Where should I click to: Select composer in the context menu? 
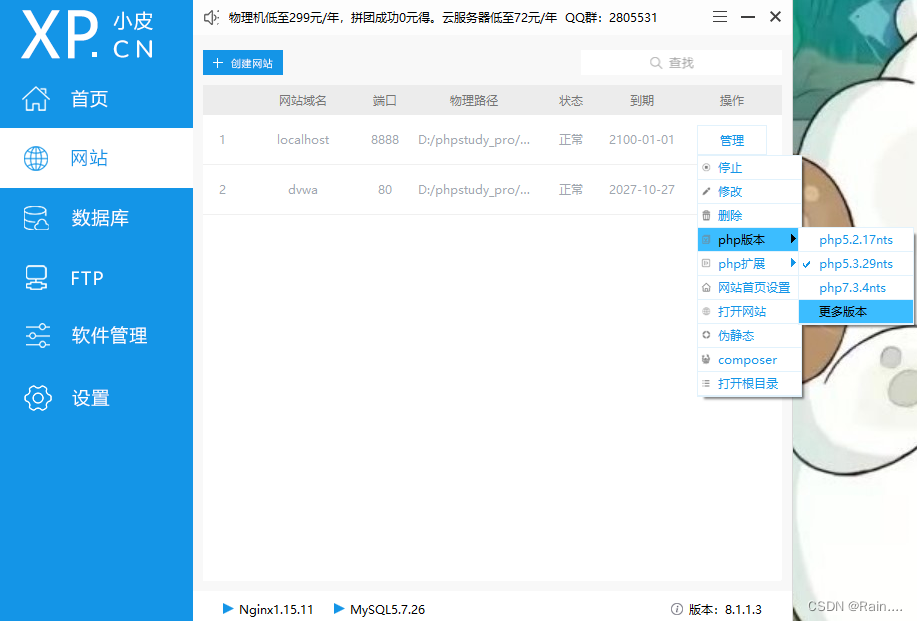(x=743, y=359)
